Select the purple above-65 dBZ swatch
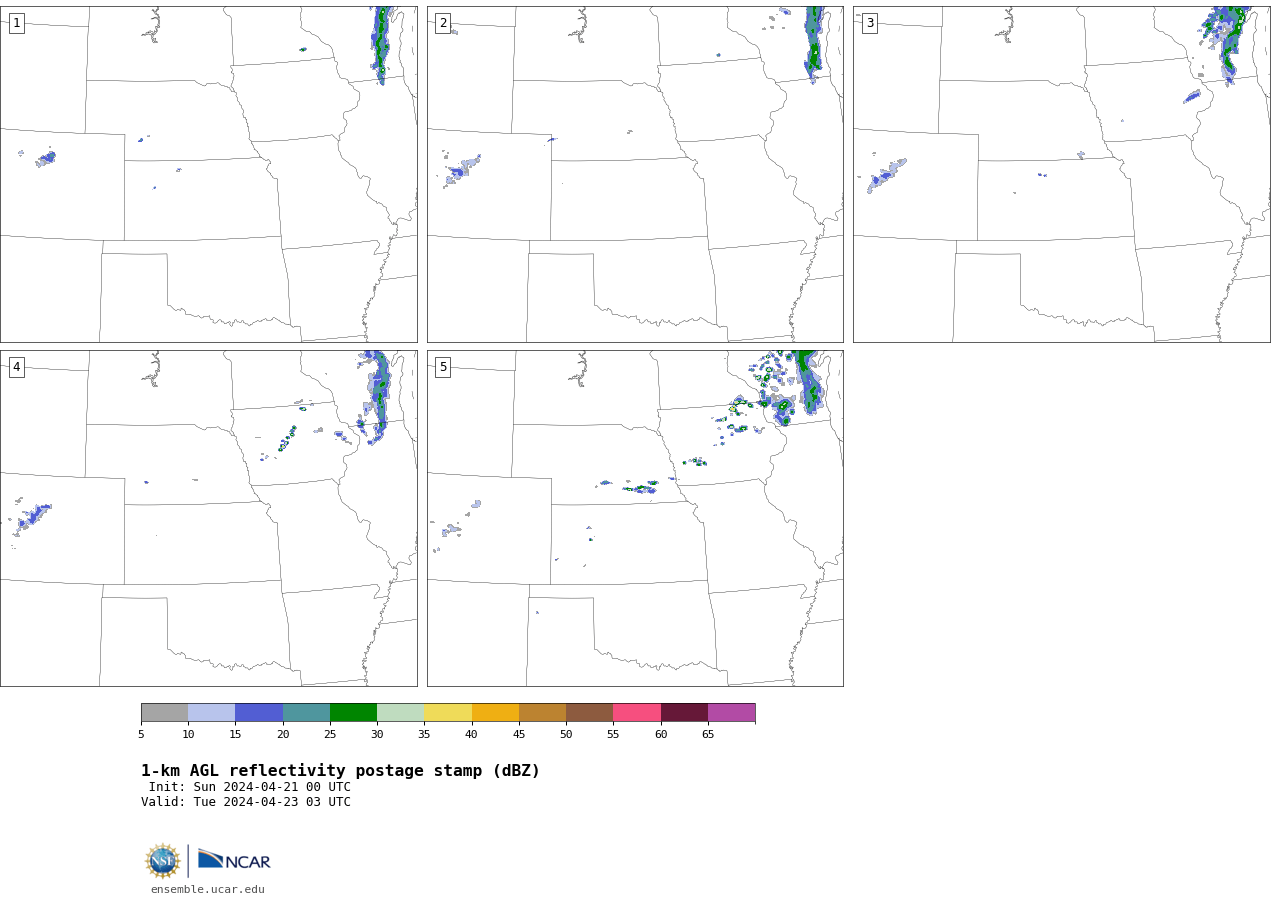 732,713
